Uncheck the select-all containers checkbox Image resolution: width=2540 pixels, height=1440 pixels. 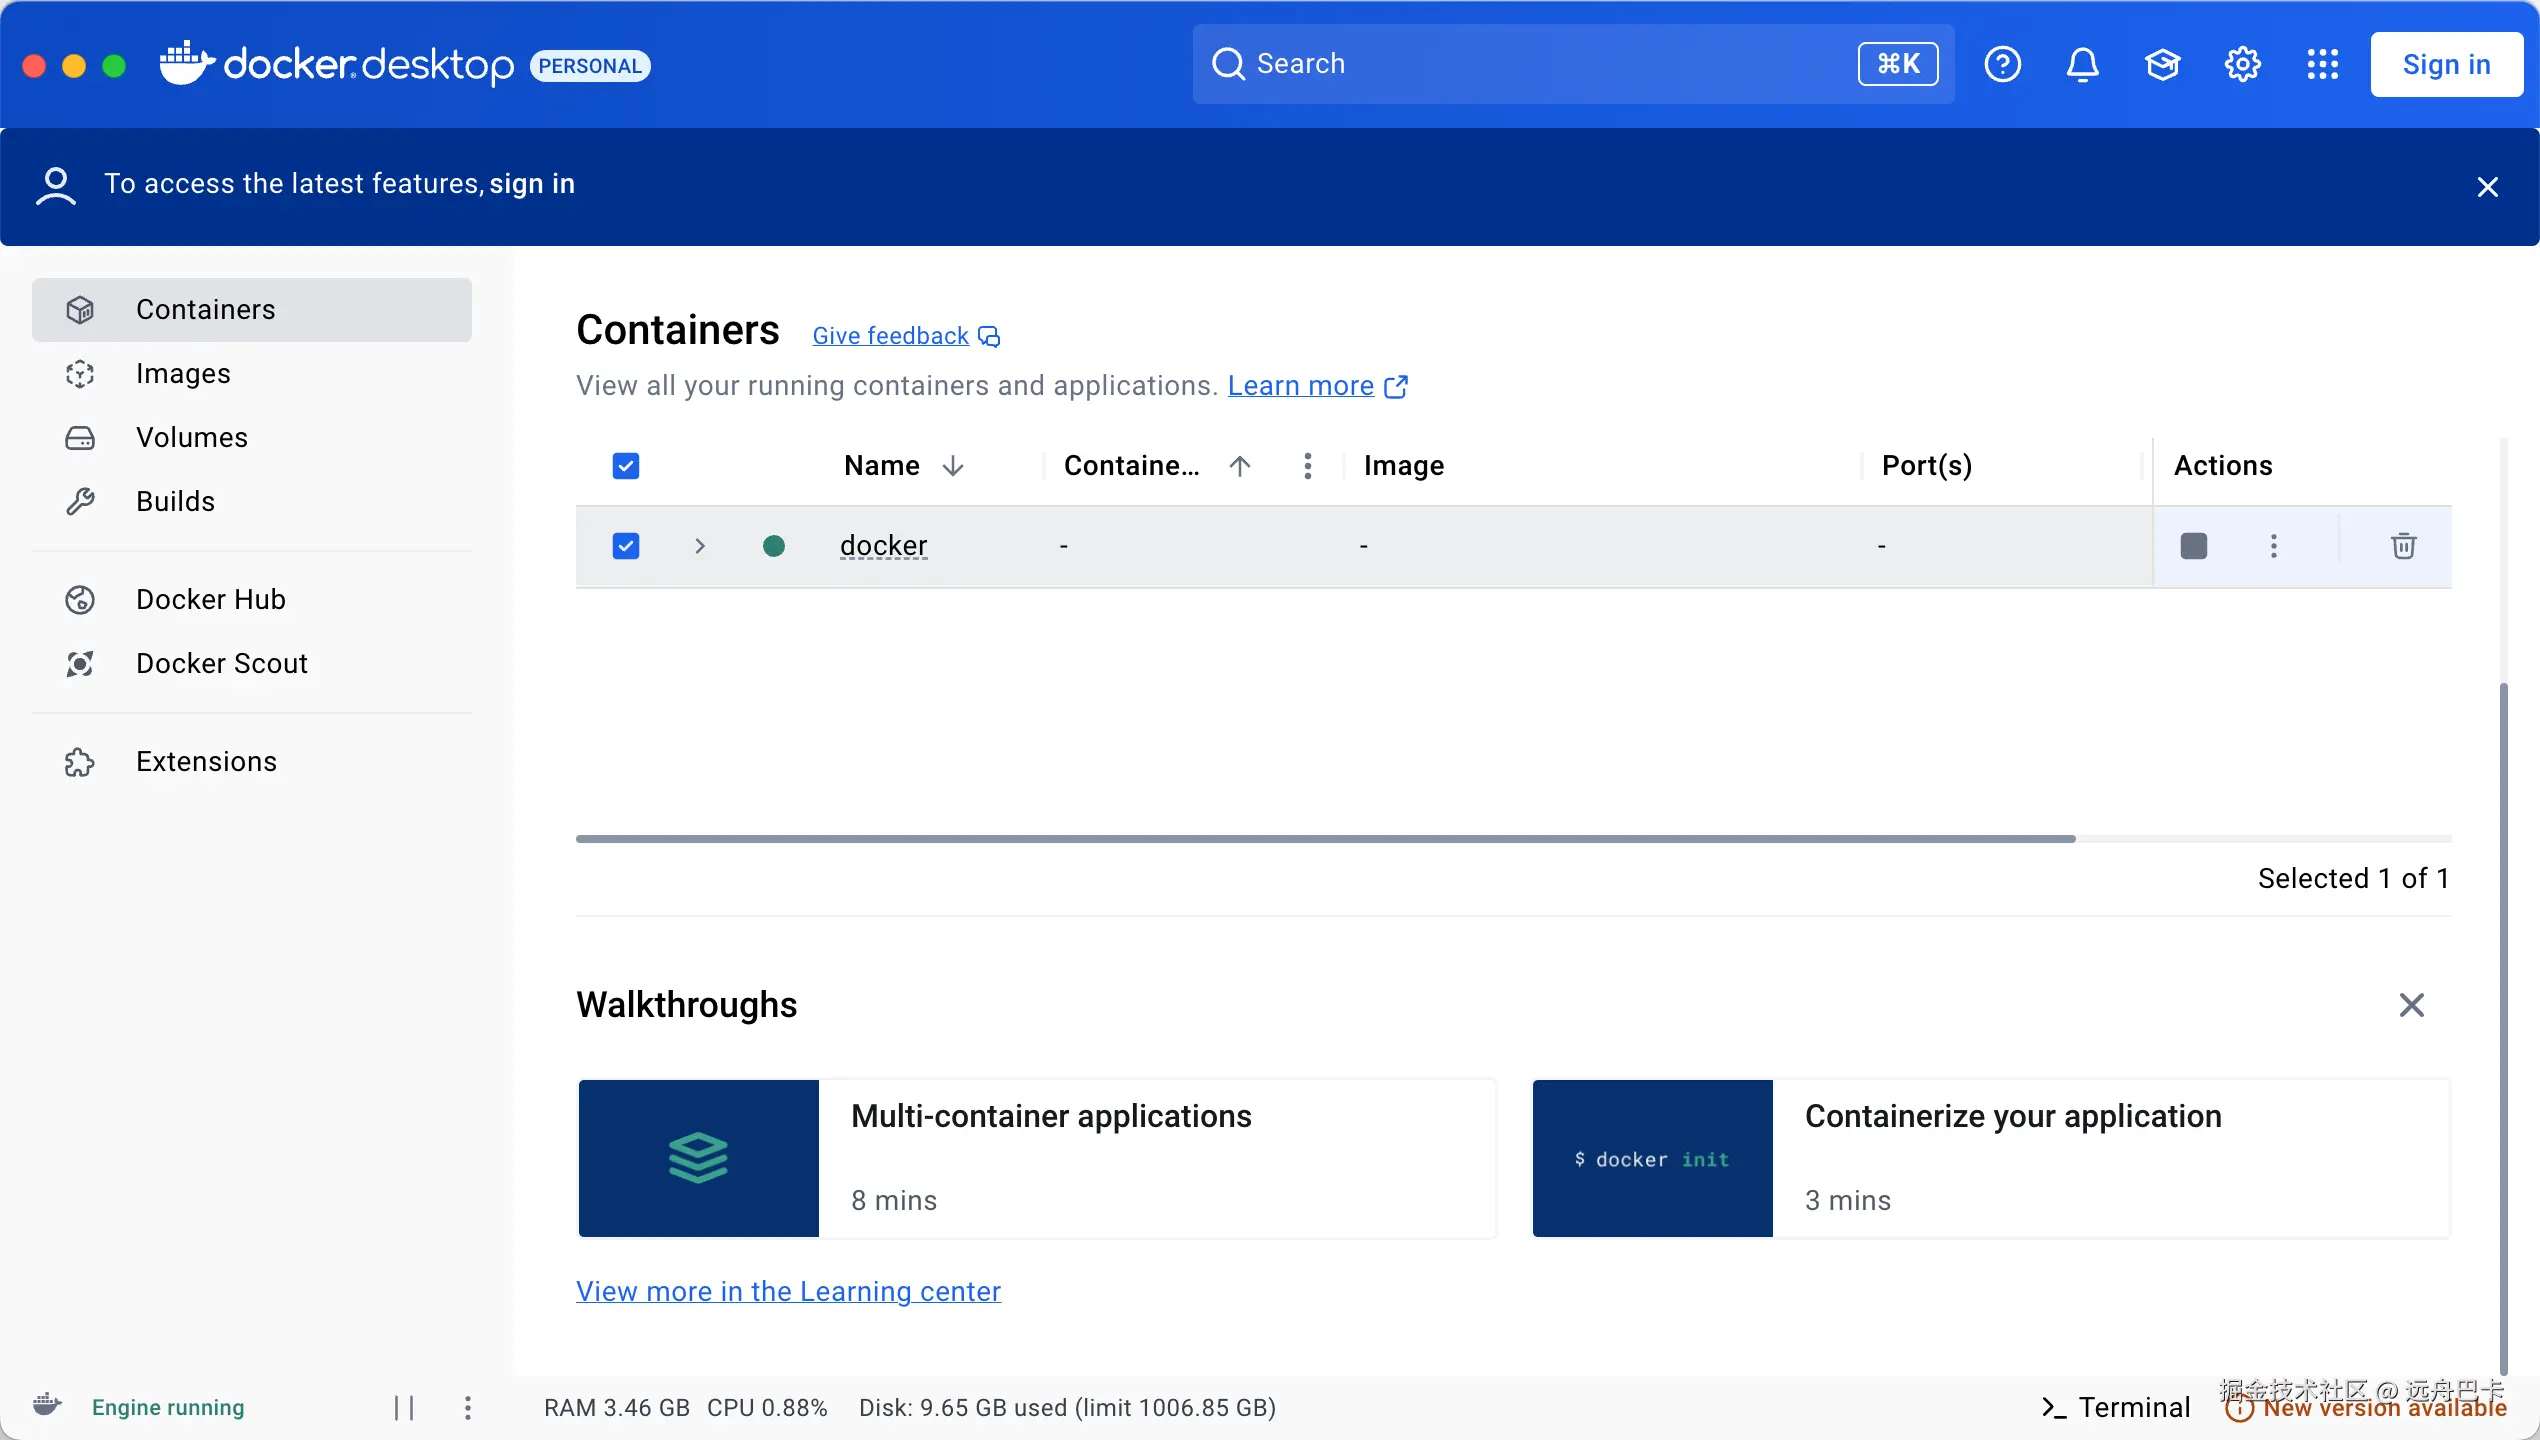pyautogui.click(x=626, y=466)
